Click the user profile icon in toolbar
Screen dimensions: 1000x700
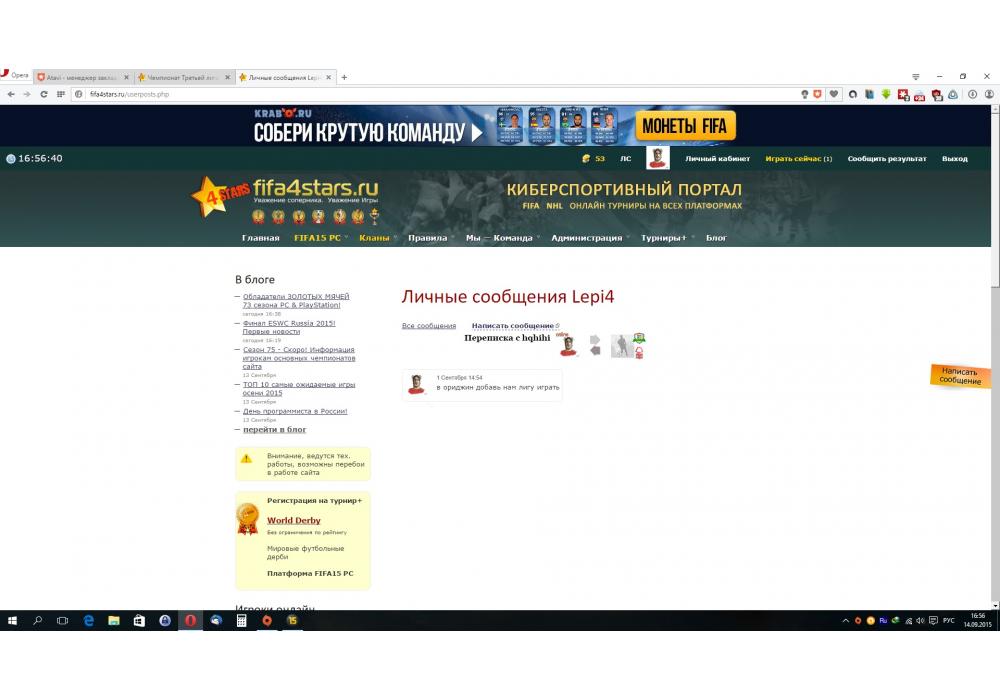point(989,94)
